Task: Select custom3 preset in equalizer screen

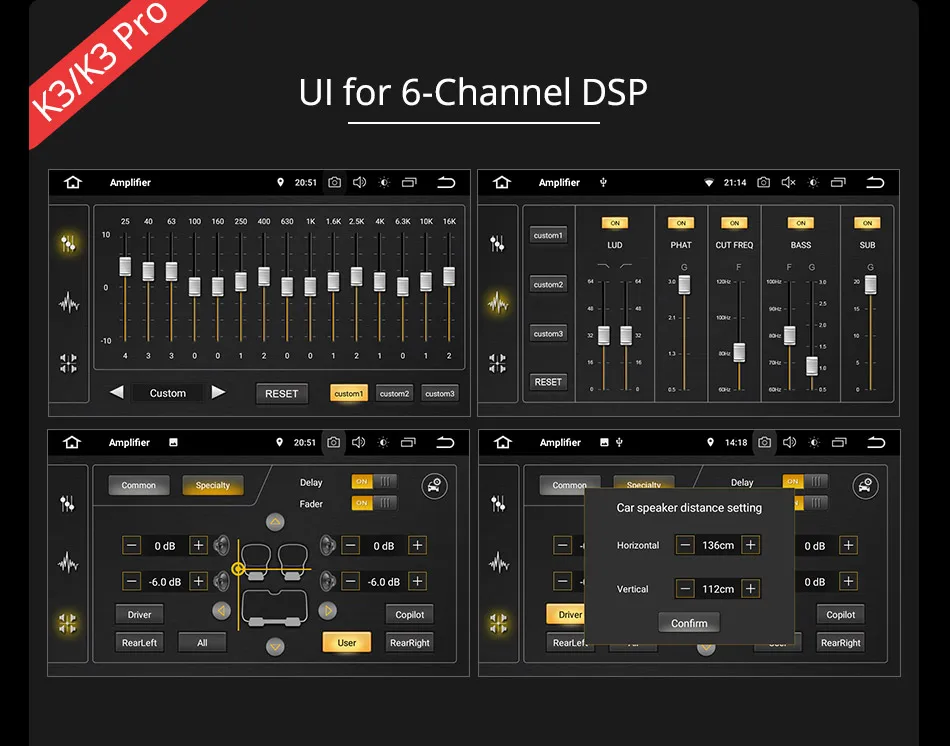Action: point(440,393)
